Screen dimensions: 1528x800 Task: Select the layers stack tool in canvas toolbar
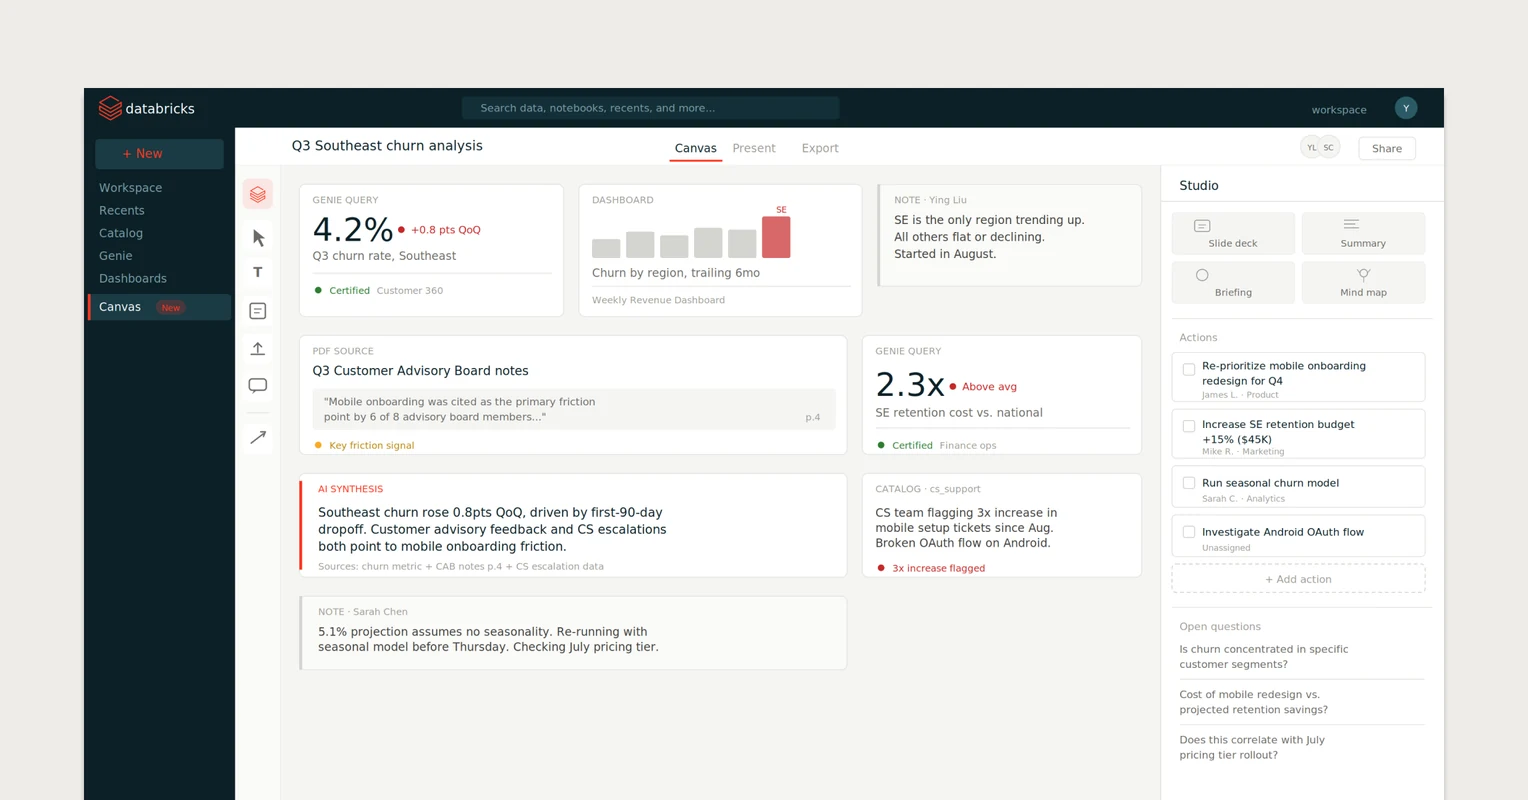258,194
